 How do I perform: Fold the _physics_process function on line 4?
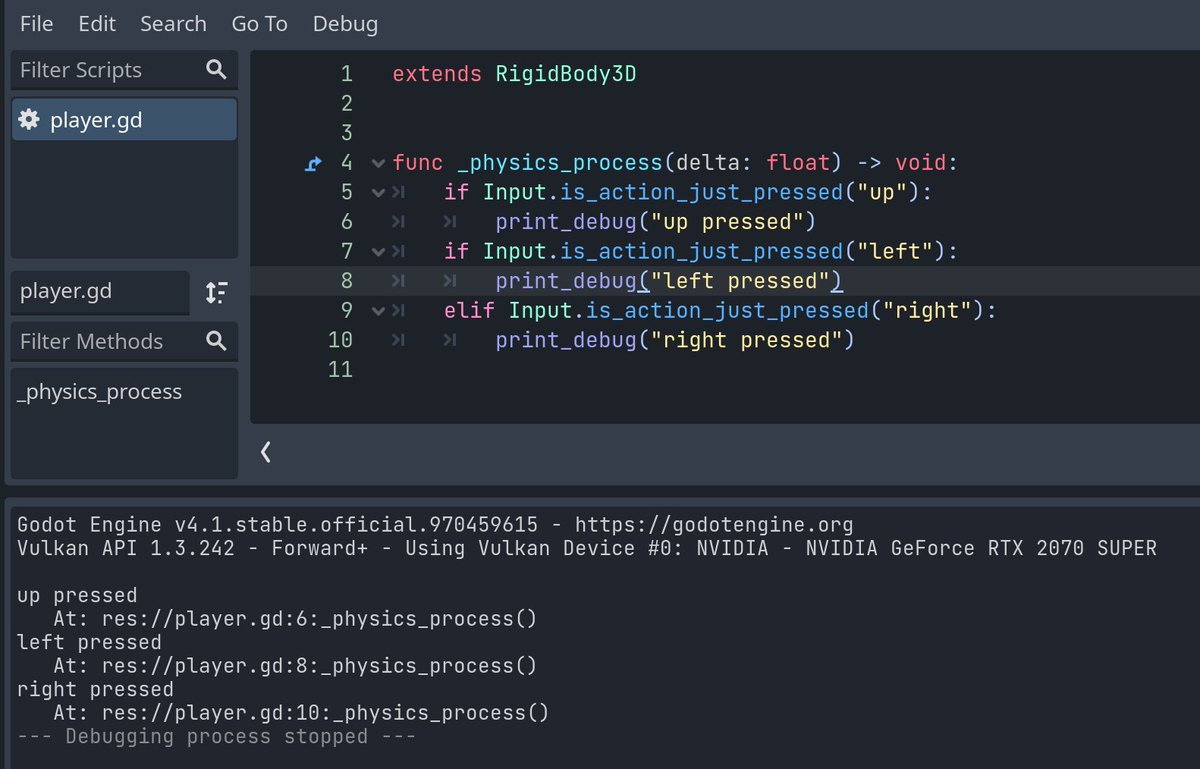pos(377,162)
